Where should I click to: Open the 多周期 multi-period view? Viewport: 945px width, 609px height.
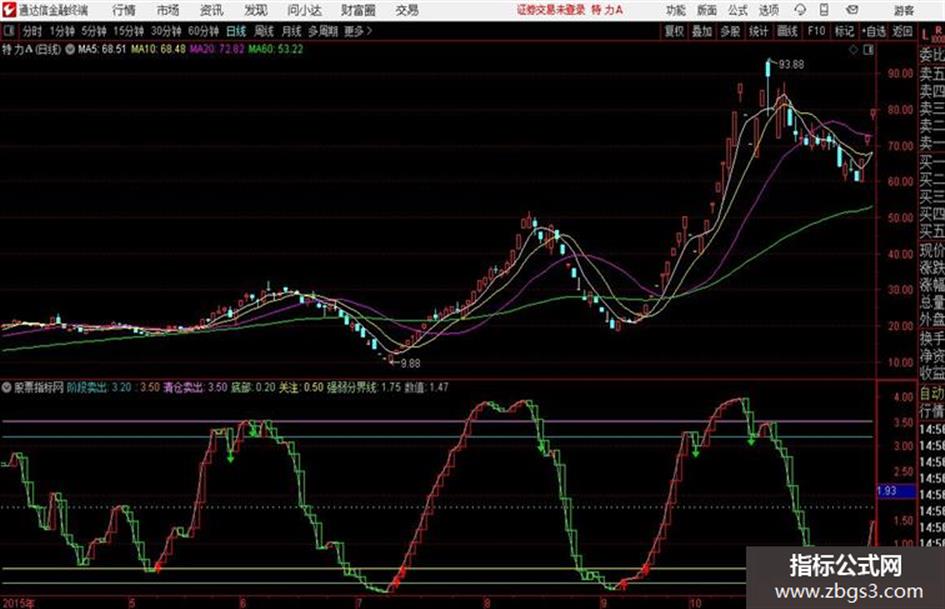pyautogui.click(x=322, y=31)
